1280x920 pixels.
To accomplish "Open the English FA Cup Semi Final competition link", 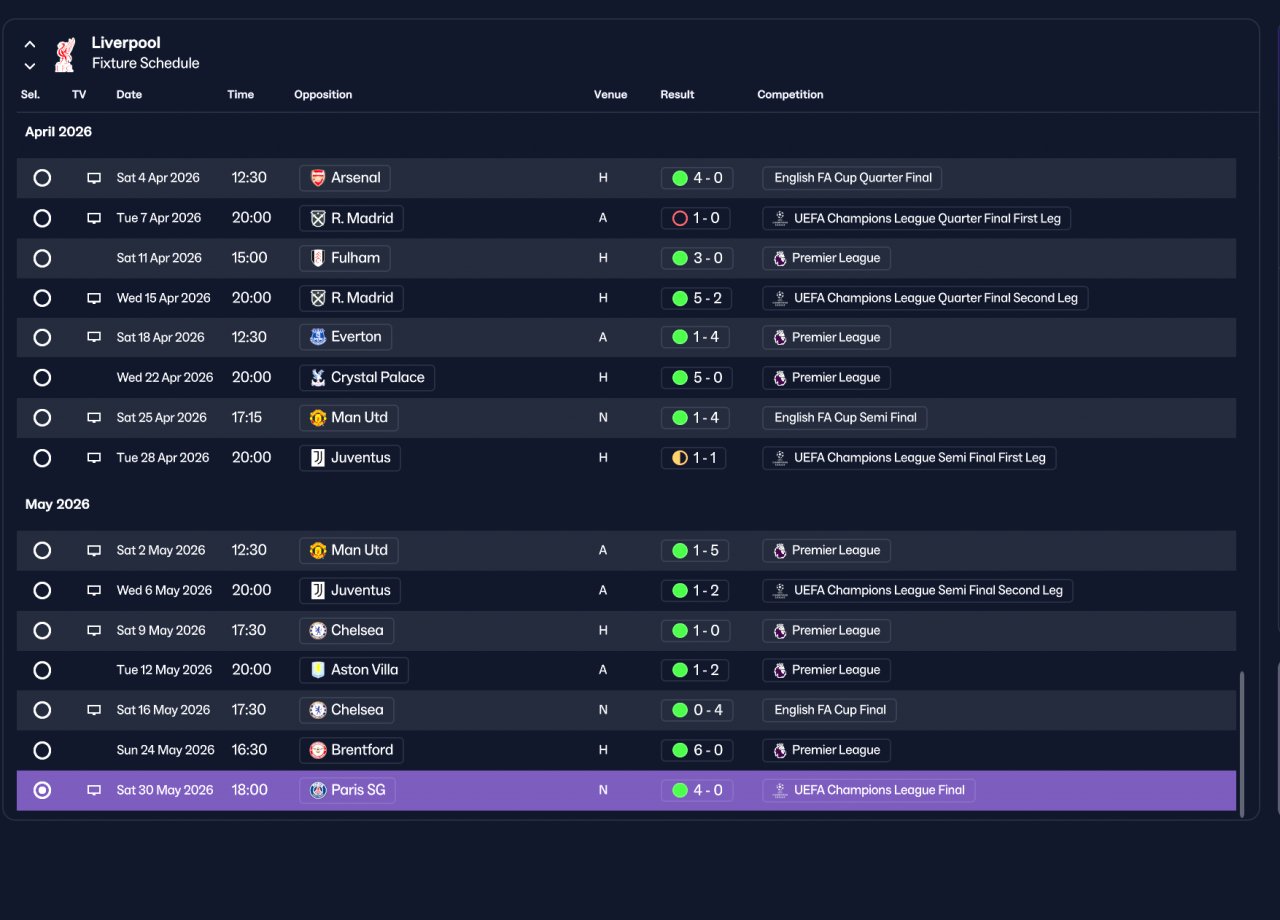I will click(845, 418).
